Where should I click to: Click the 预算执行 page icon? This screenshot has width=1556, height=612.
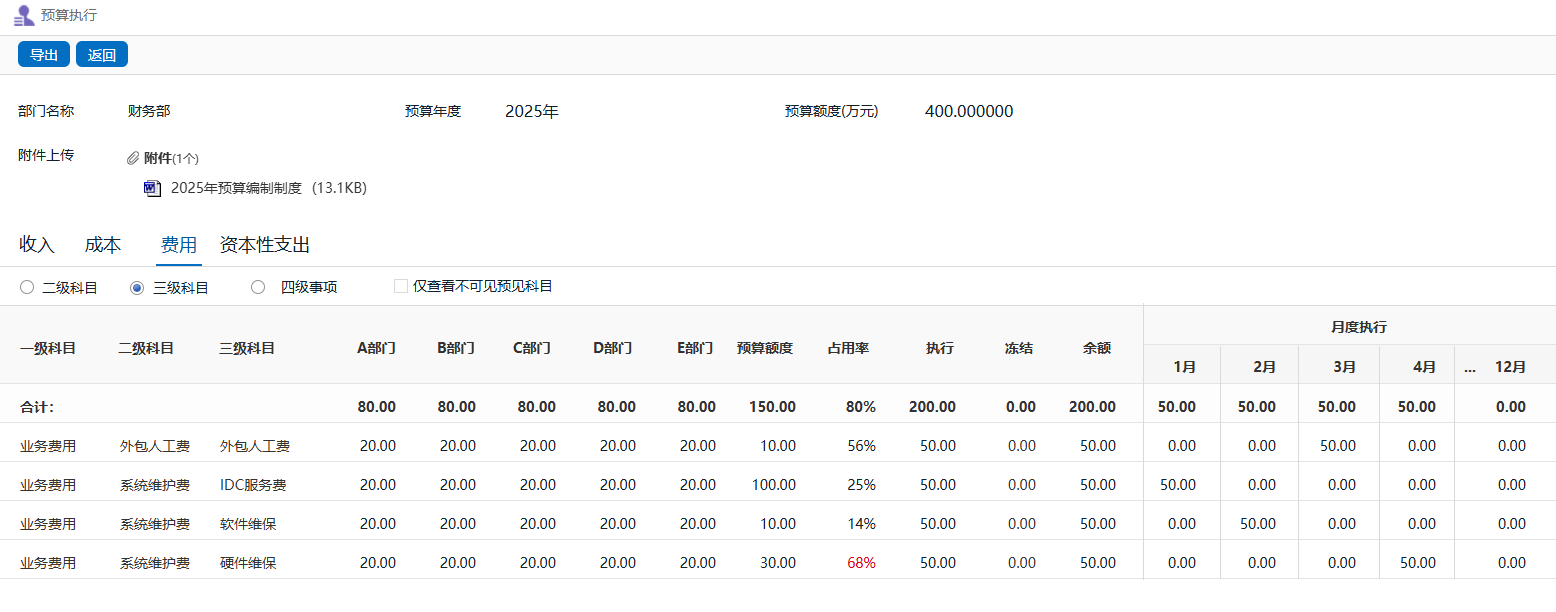tap(24, 15)
